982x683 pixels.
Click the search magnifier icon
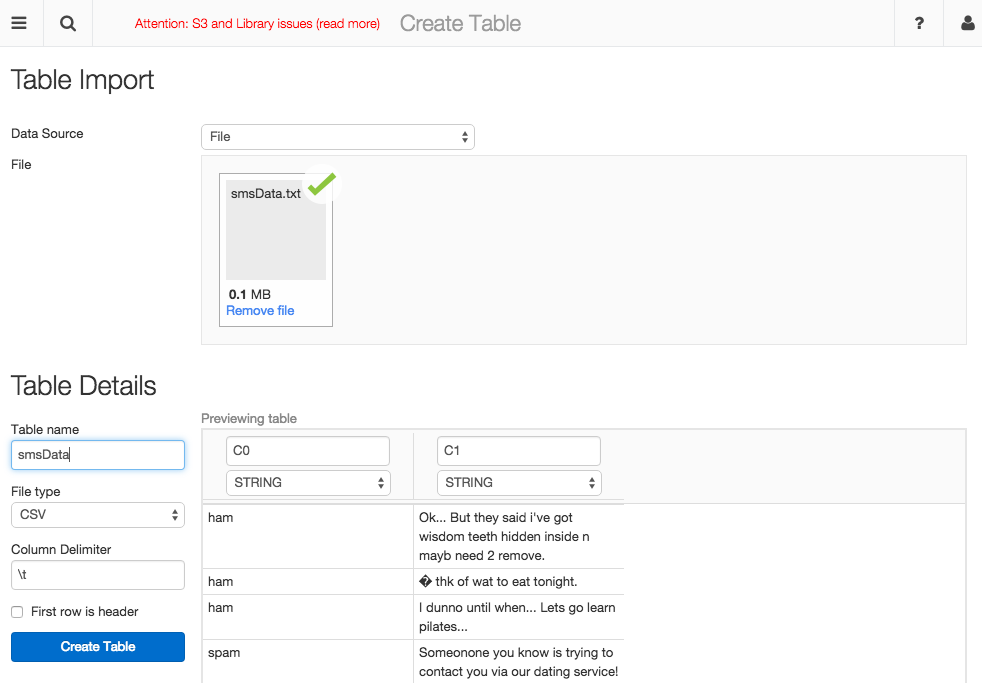click(x=68, y=23)
